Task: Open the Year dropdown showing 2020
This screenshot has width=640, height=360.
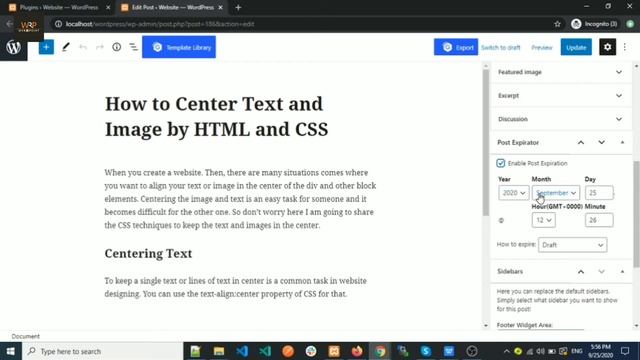Action: [x=513, y=193]
